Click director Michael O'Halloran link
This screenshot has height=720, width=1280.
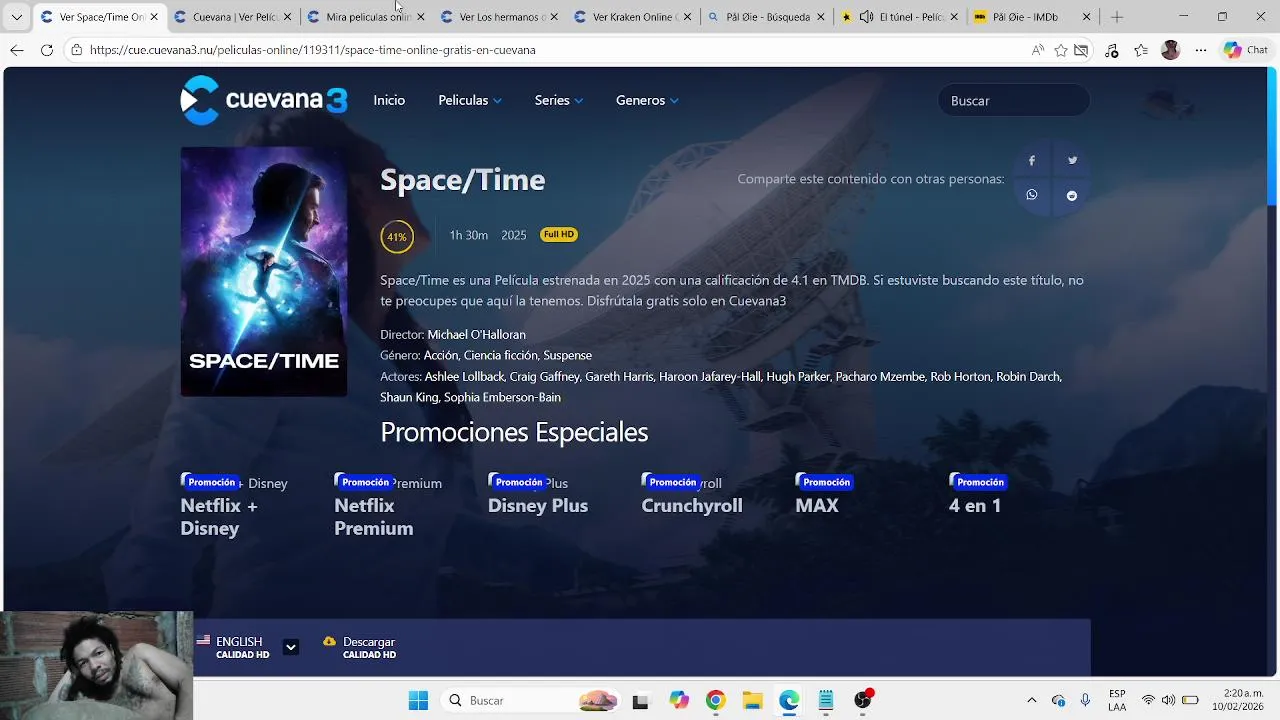(x=476, y=334)
